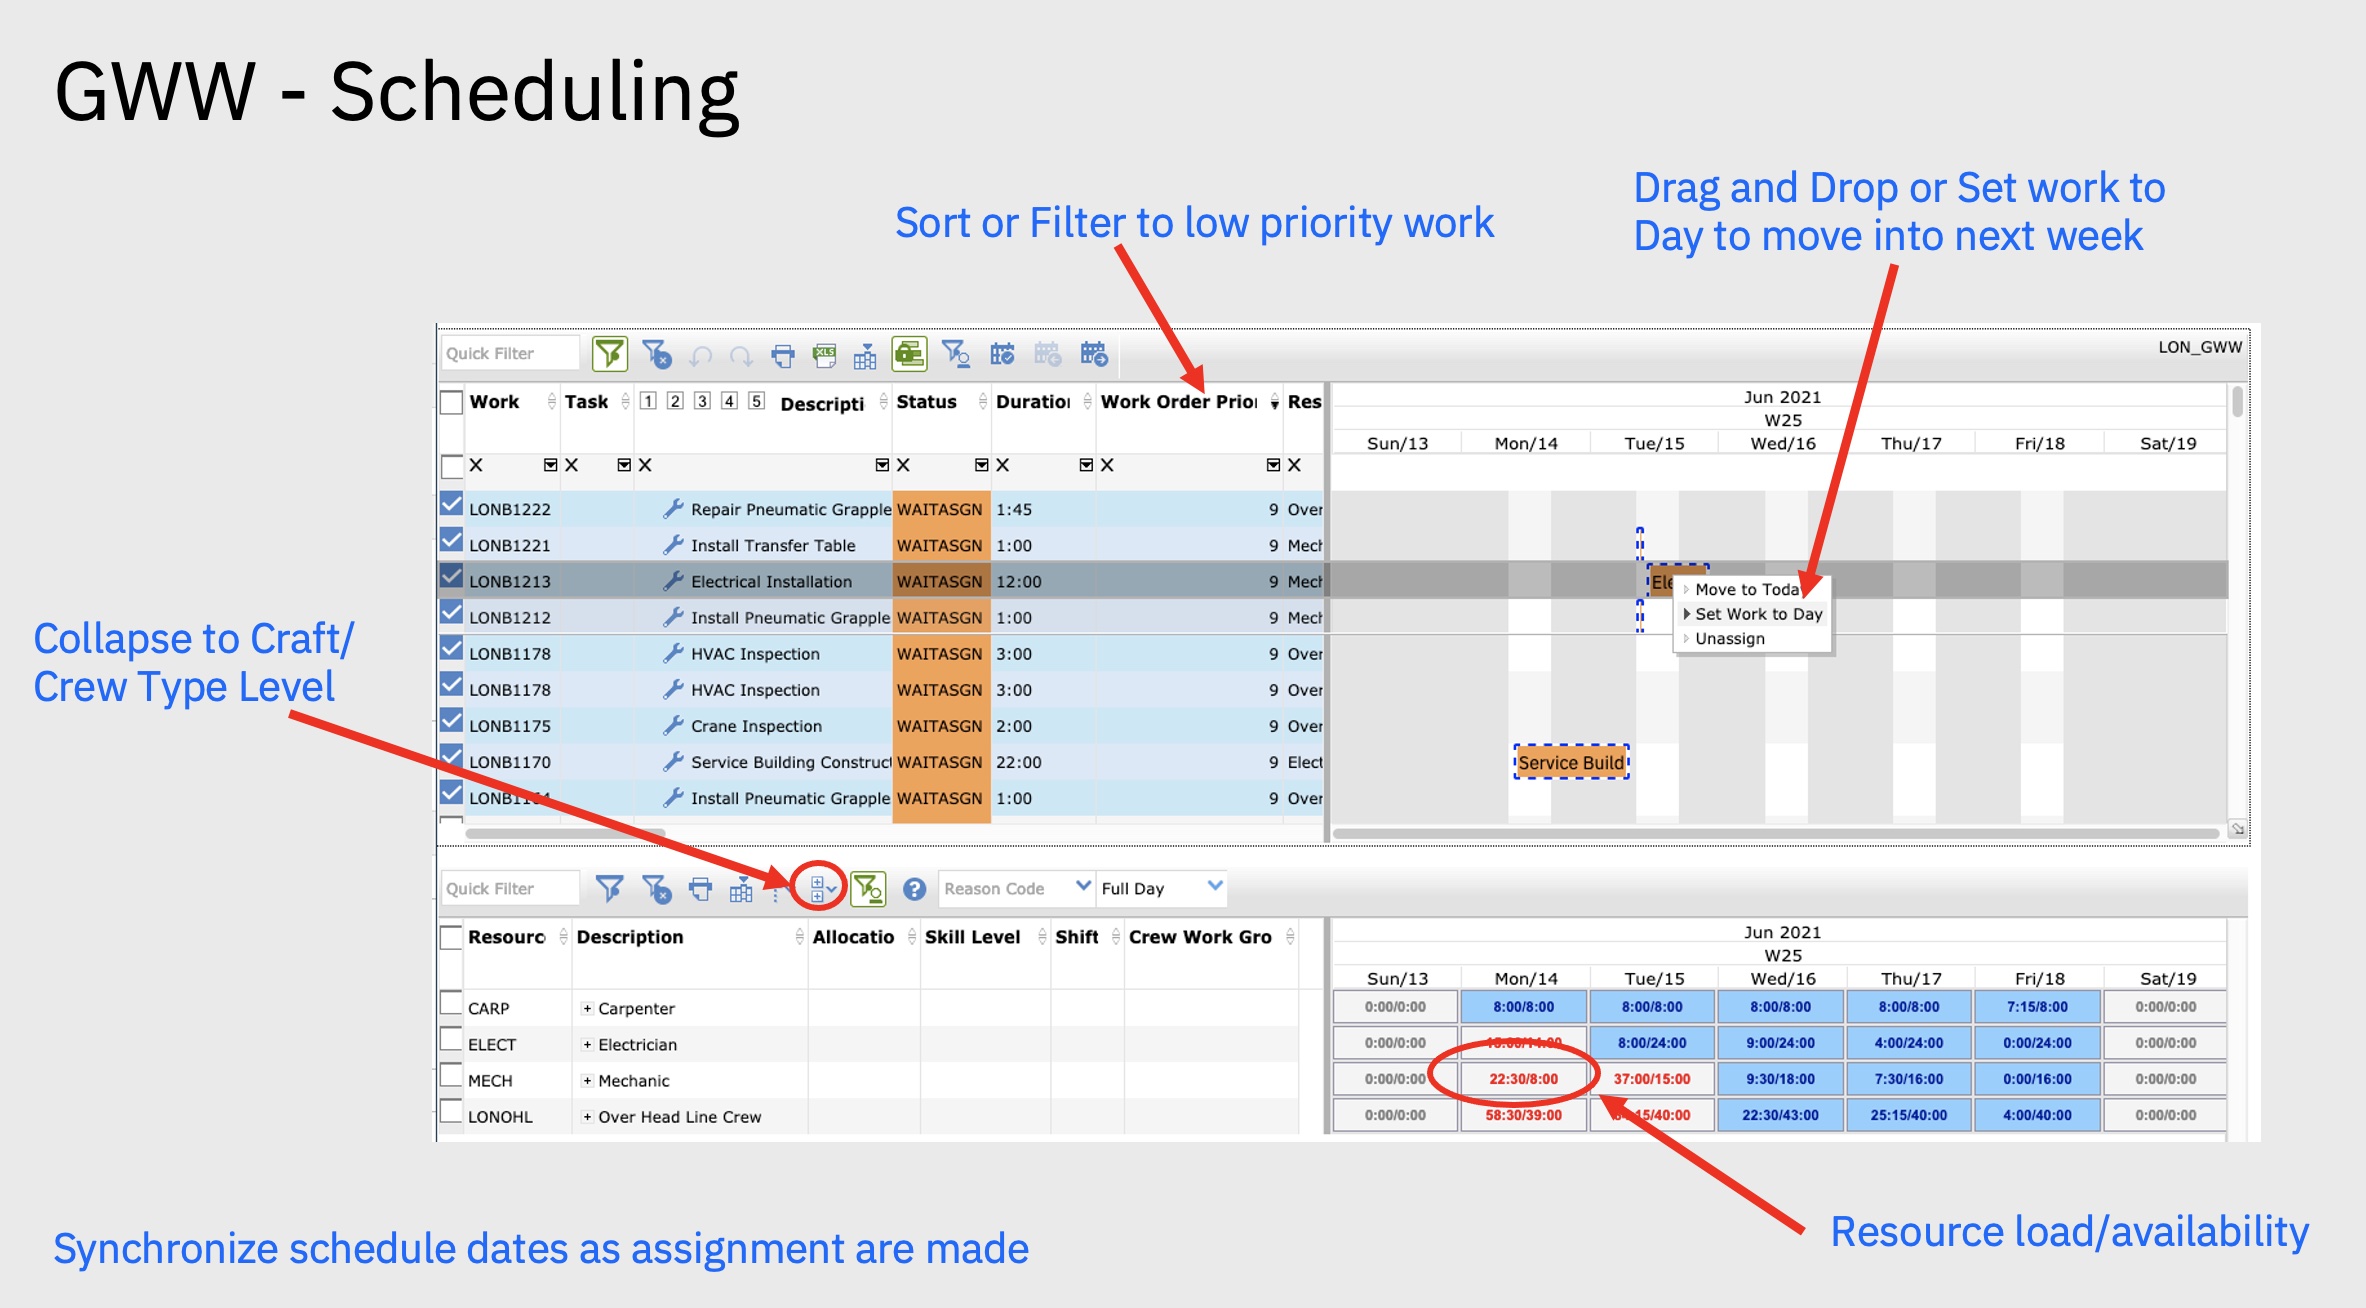
Task: Sort by Work Order Priority column header
Action: (x=1178, y=402)
